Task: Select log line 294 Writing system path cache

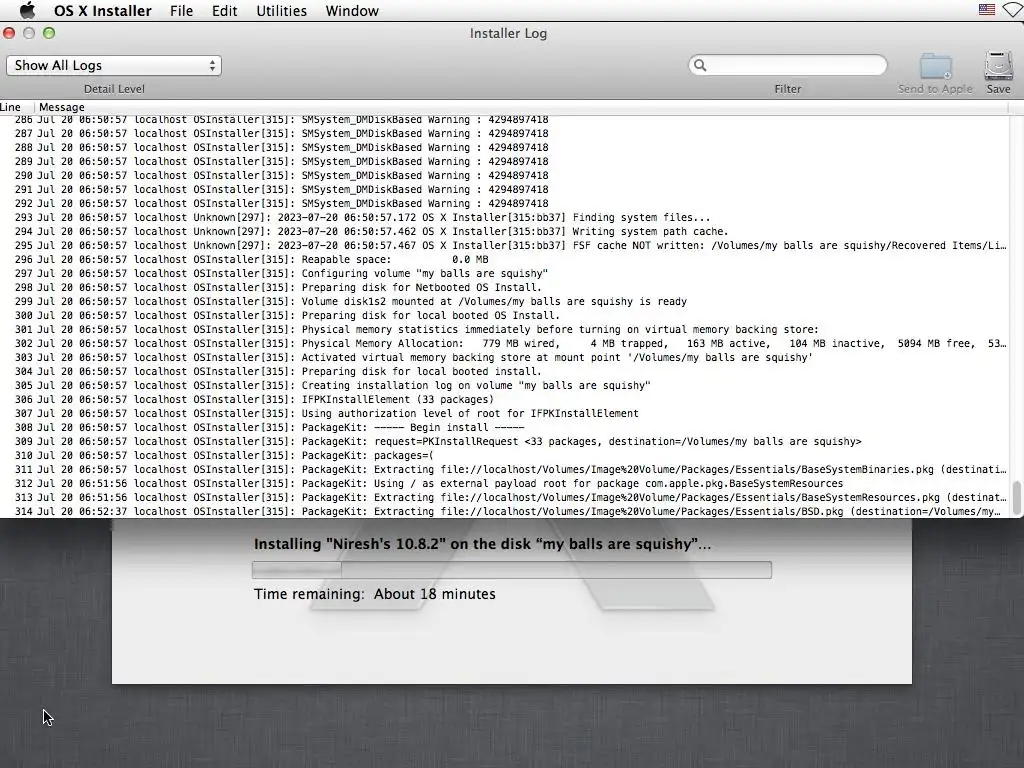Action: click(506, 231)
